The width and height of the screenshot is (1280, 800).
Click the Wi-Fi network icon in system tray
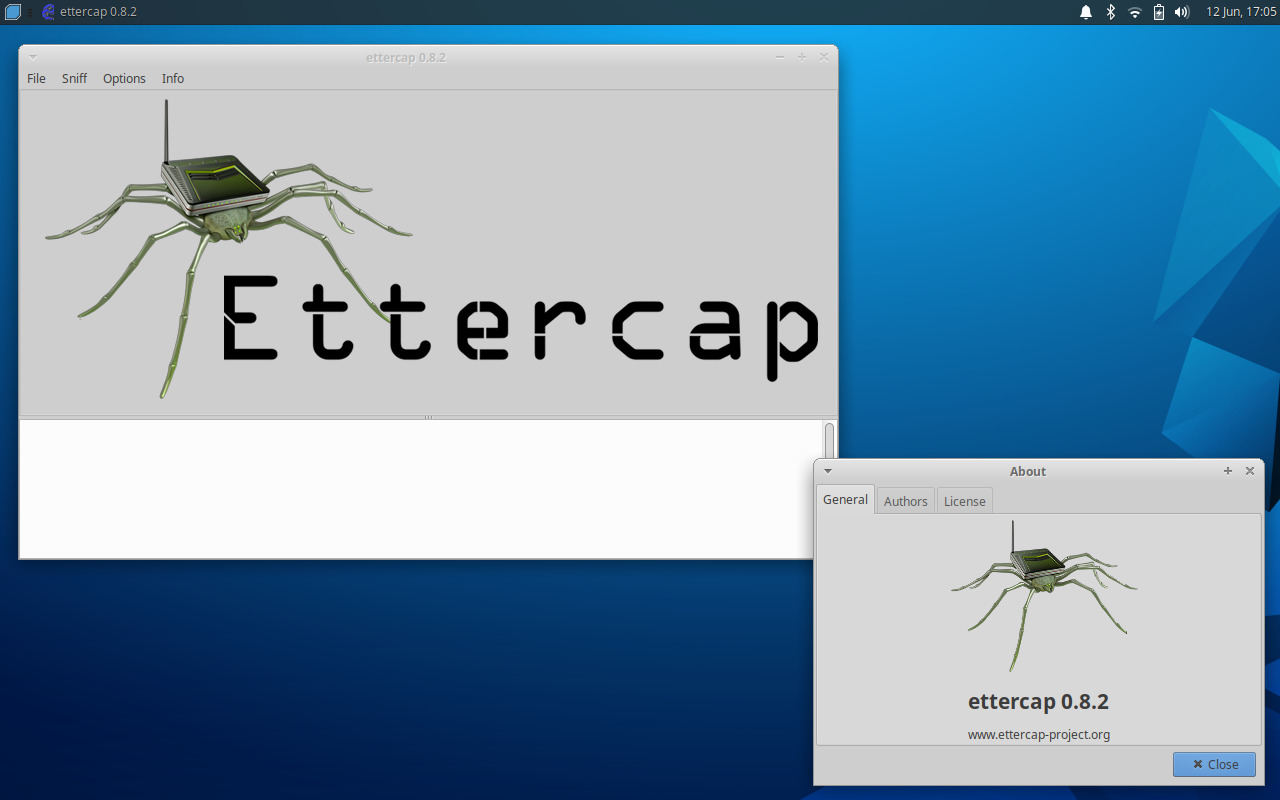(x=1134, y=12)
